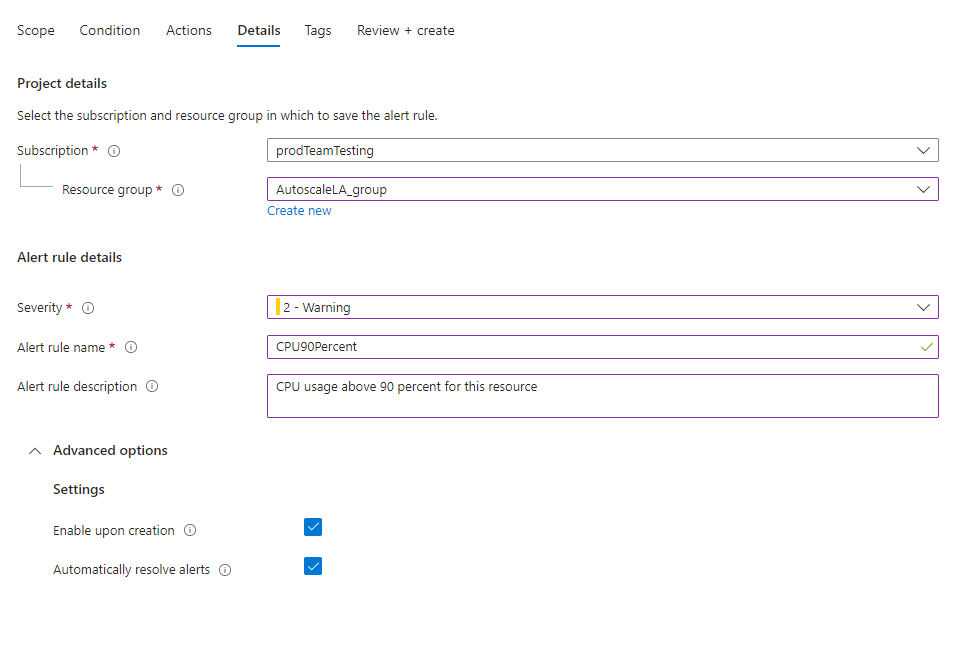This screenshot has width=974, height=649.
Task: Switch to the Scope tab
Action: pos(36,31)
